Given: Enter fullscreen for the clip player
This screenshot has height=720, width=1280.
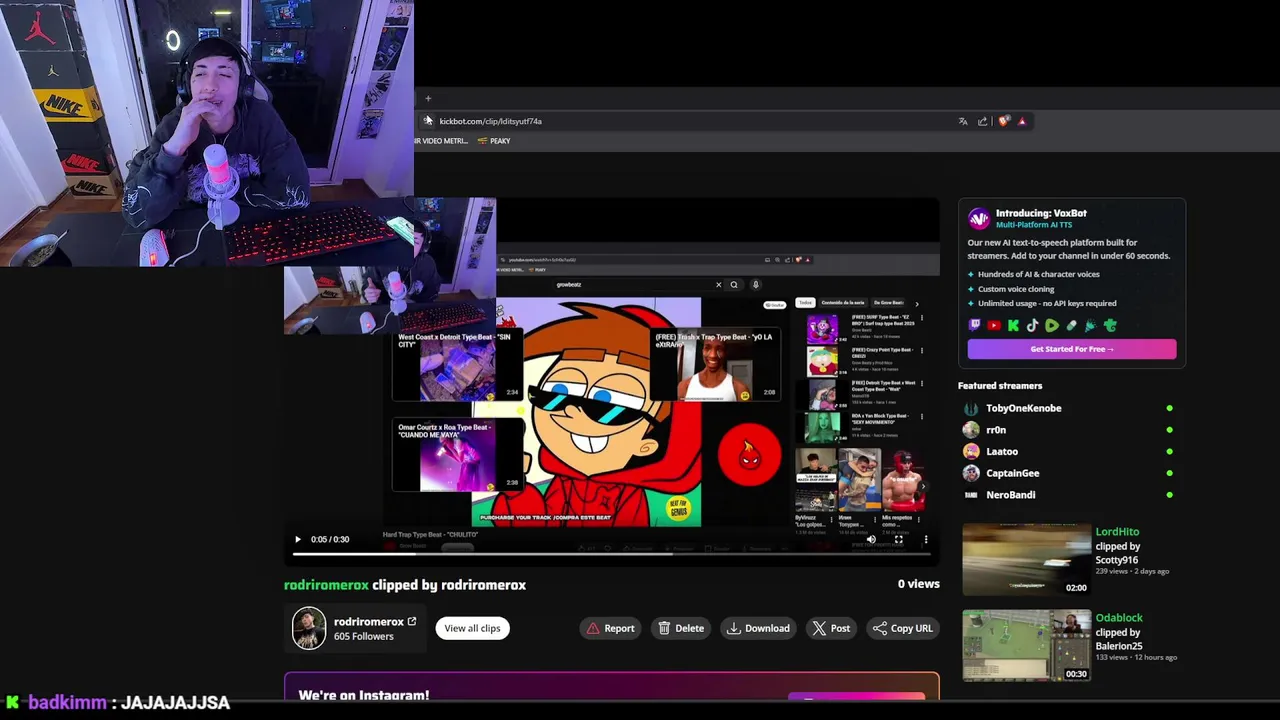Looking at the screenshot, I should [x=898, y=539].
